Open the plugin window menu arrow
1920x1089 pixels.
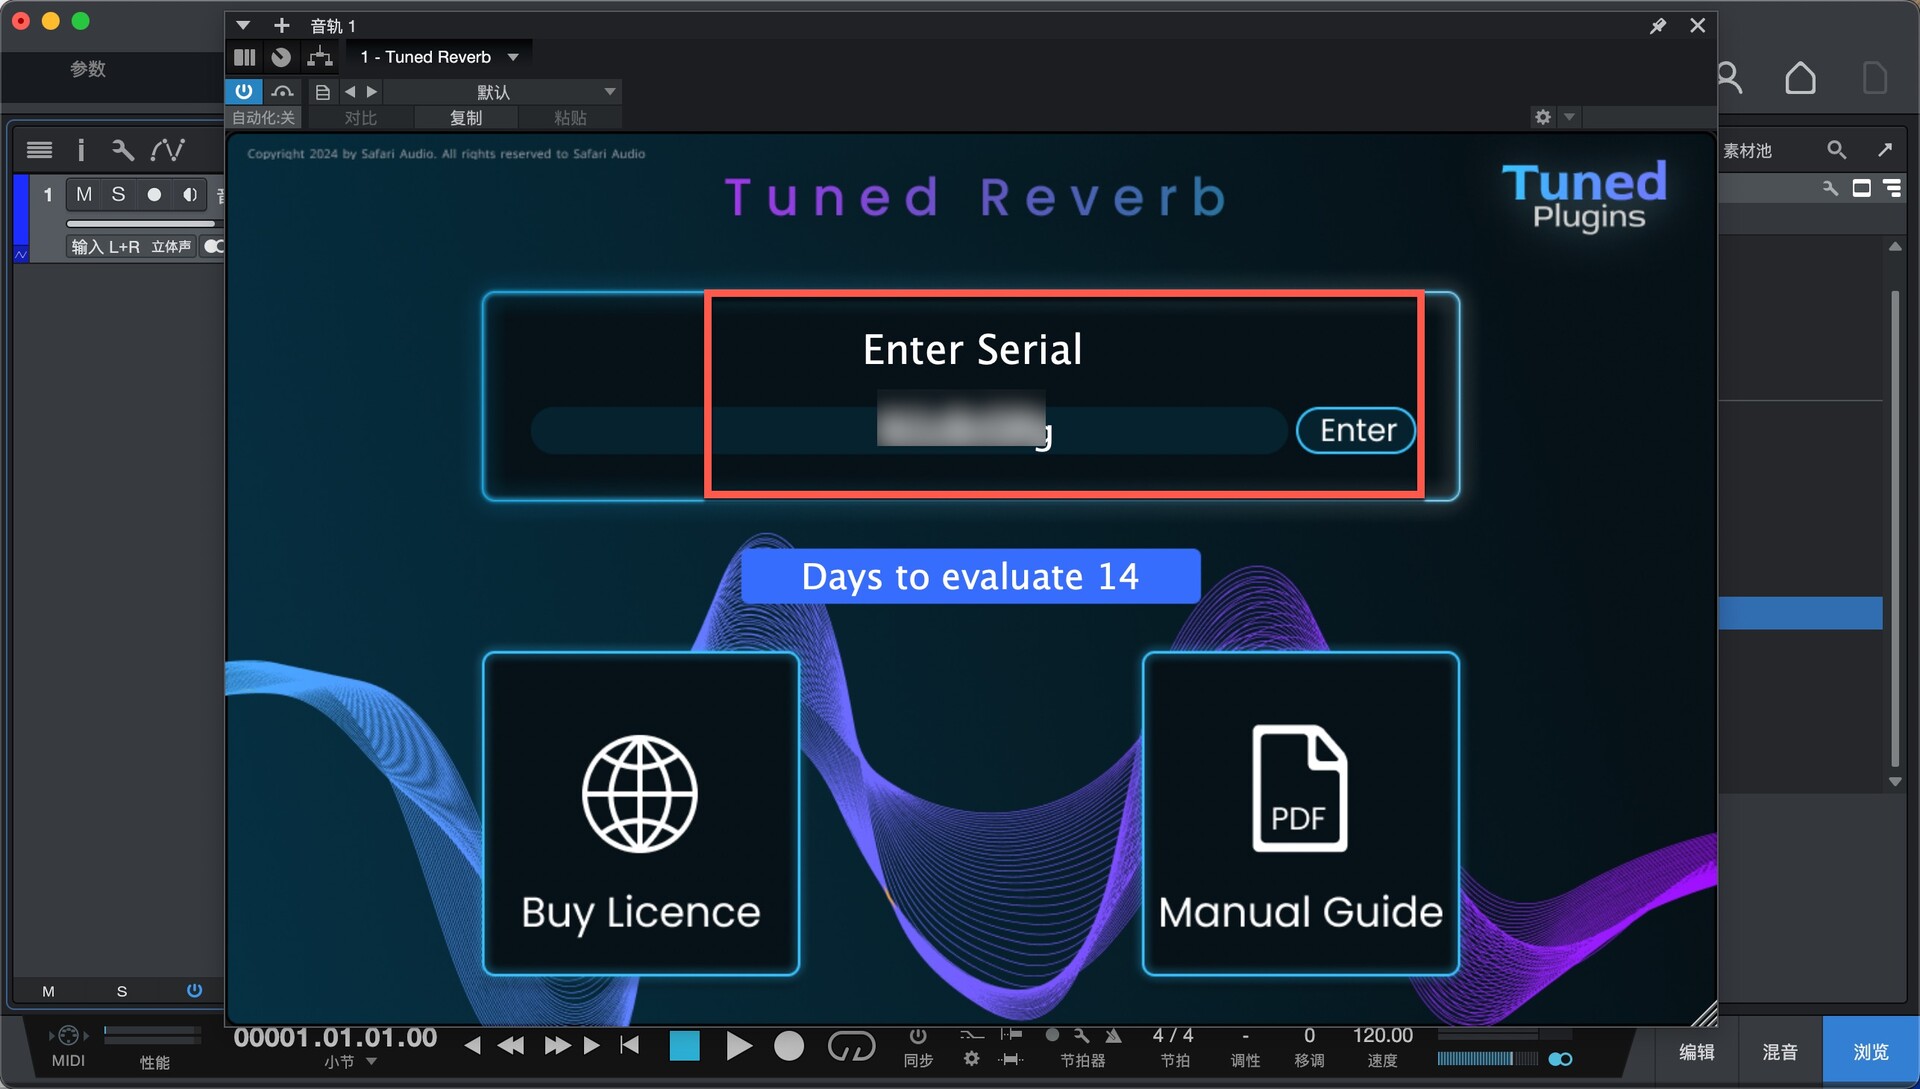click(x=243, y=25)
